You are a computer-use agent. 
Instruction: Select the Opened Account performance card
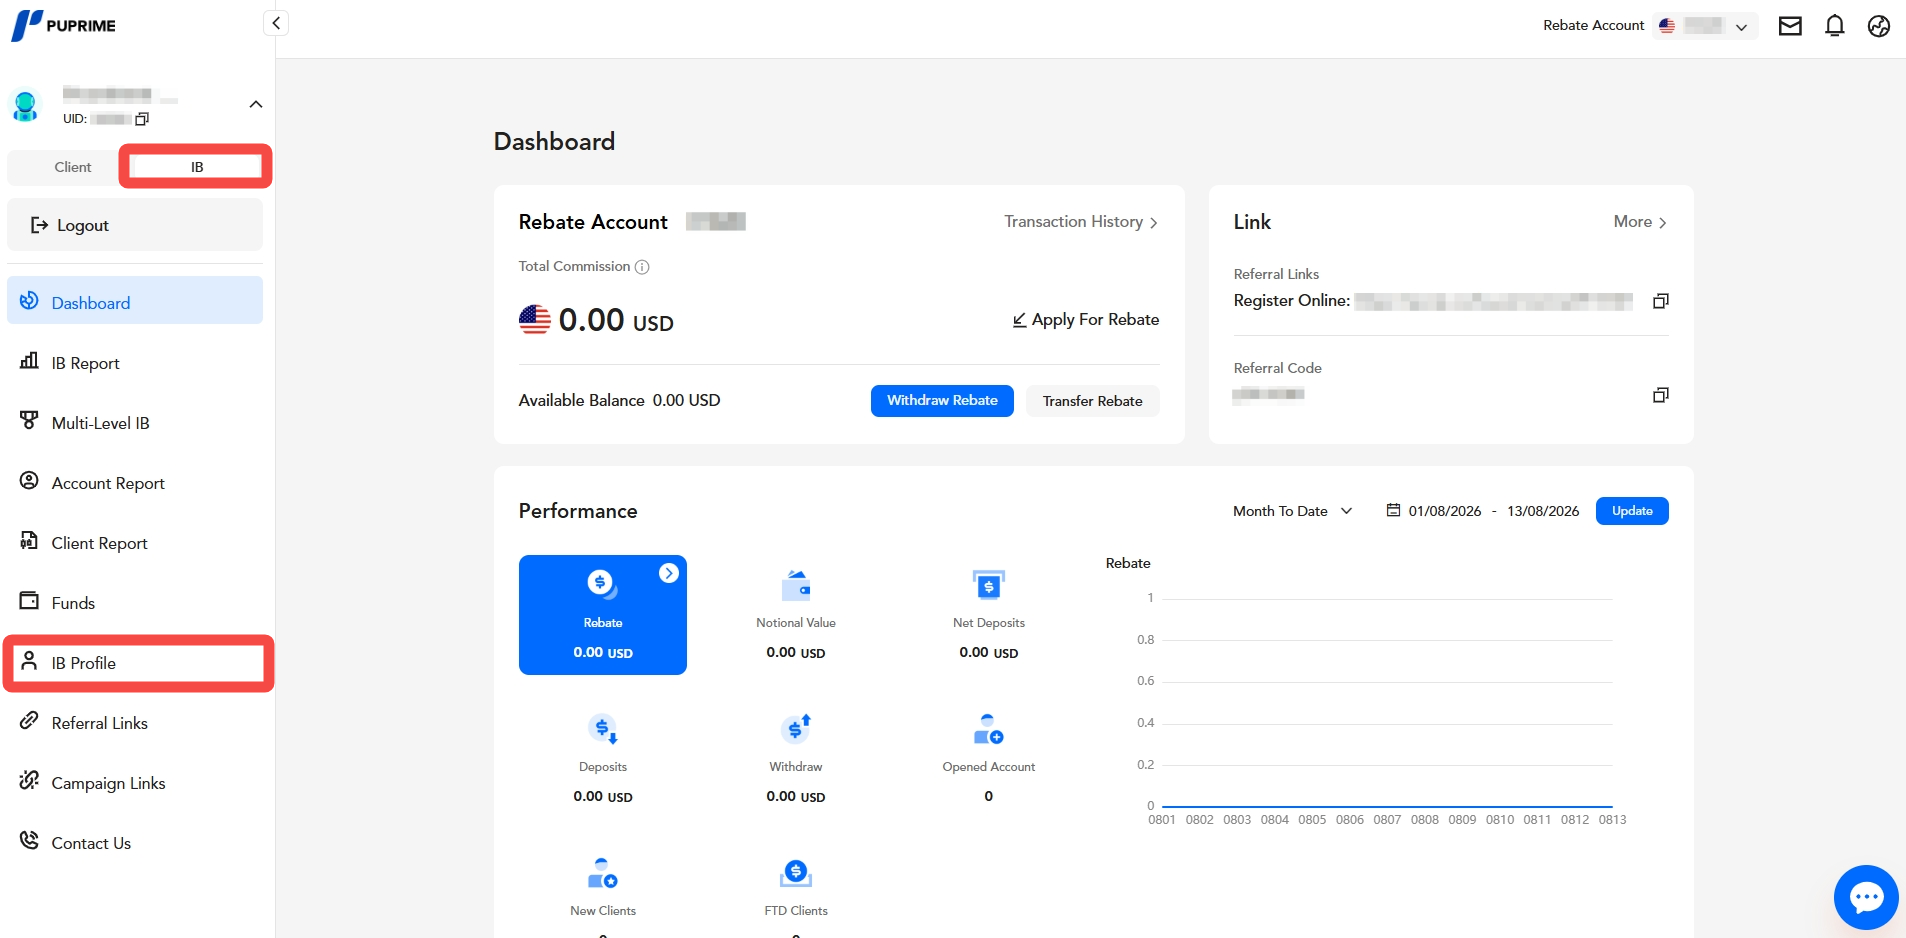(x=989, y=759)
